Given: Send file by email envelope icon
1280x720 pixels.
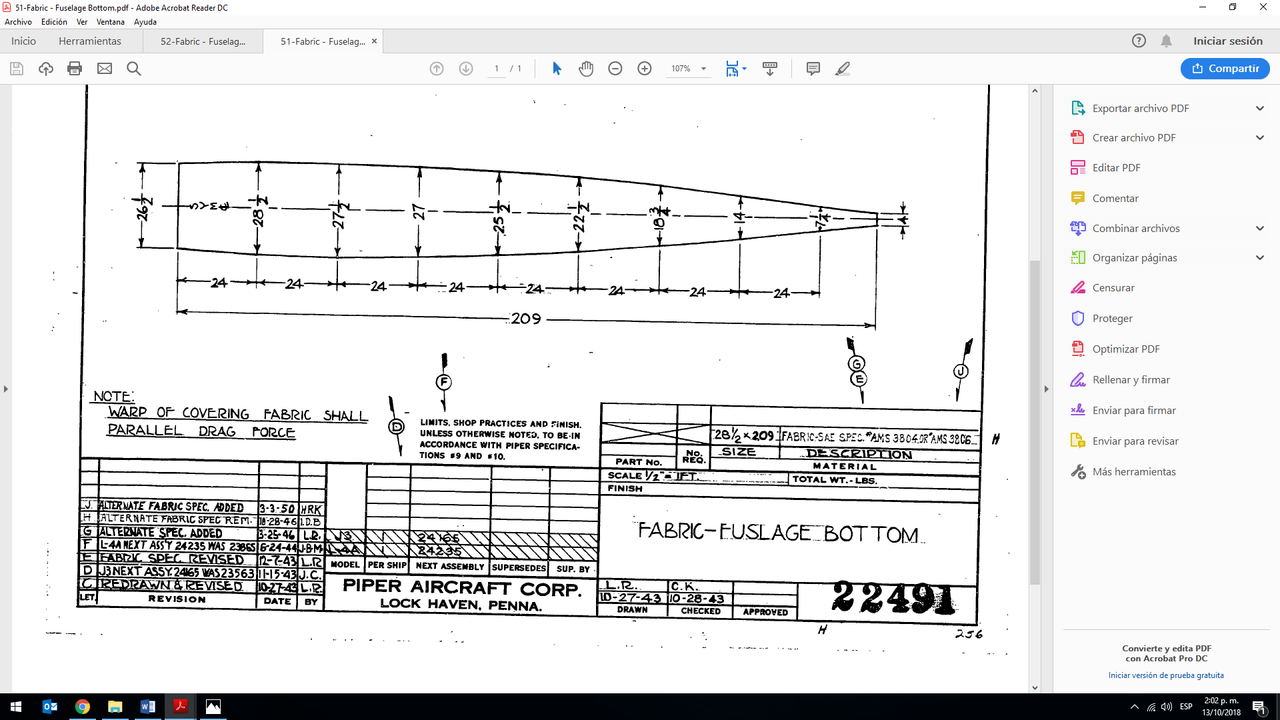Looking at the screenshot, I should click(104, 68).
